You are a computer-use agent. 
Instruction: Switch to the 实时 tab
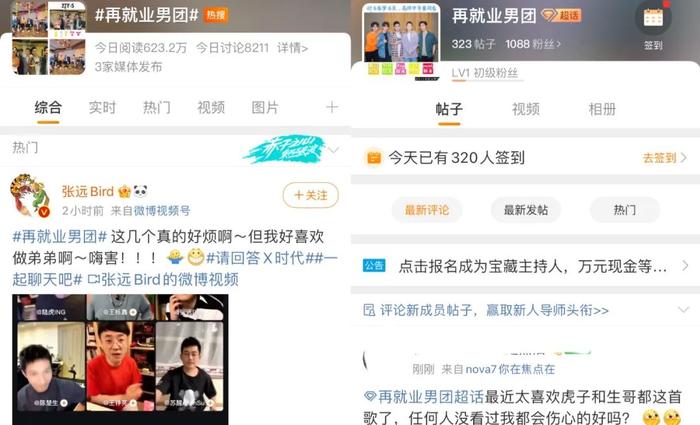[102, 108]
